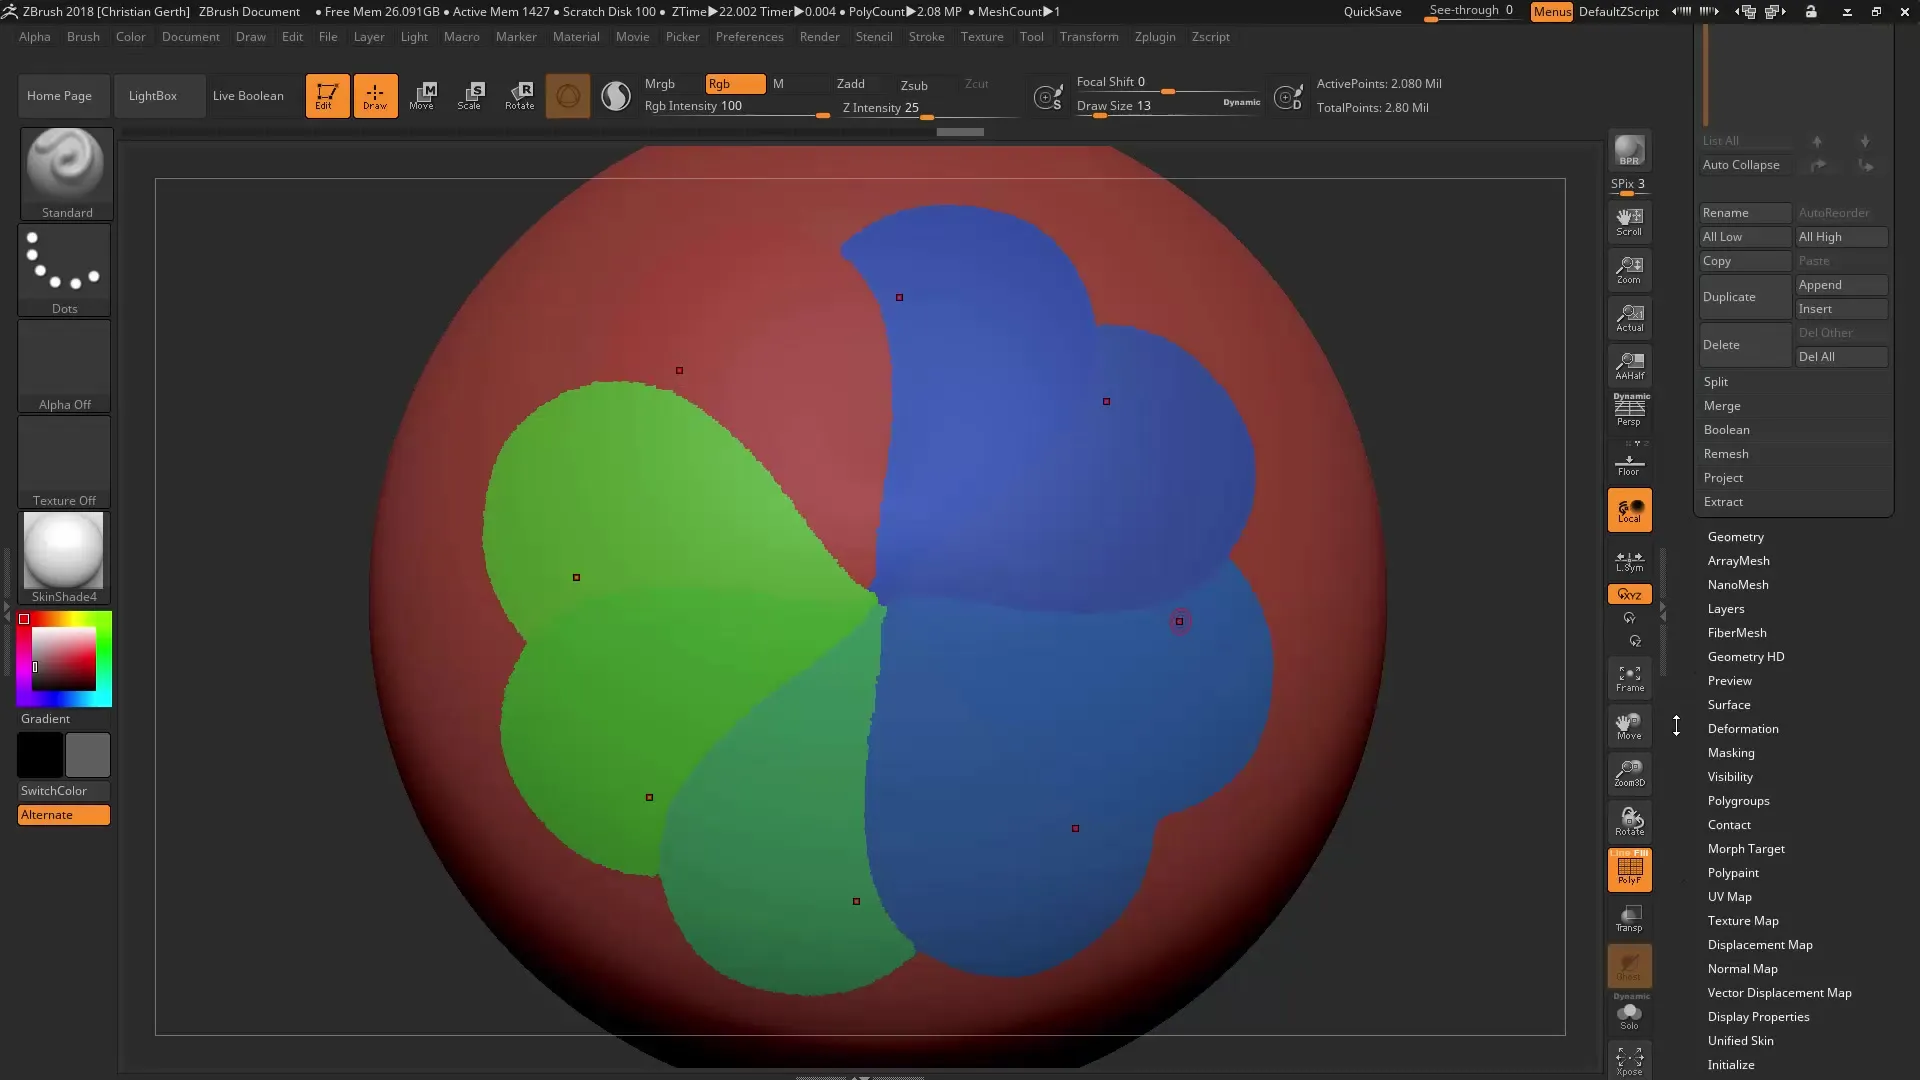Click the SwitchColor button
The image size is (1920, 1080).
[63, 791]
